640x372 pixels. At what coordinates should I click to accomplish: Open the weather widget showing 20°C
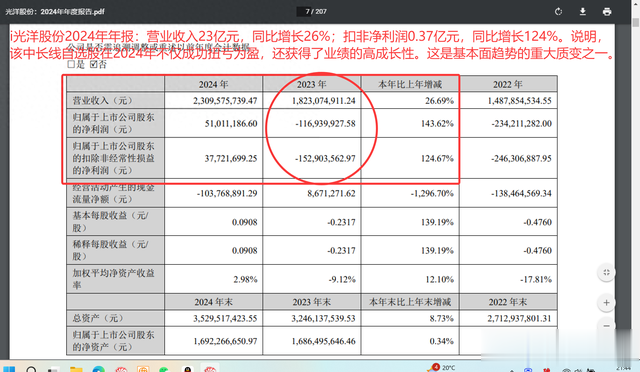point(443,368)
